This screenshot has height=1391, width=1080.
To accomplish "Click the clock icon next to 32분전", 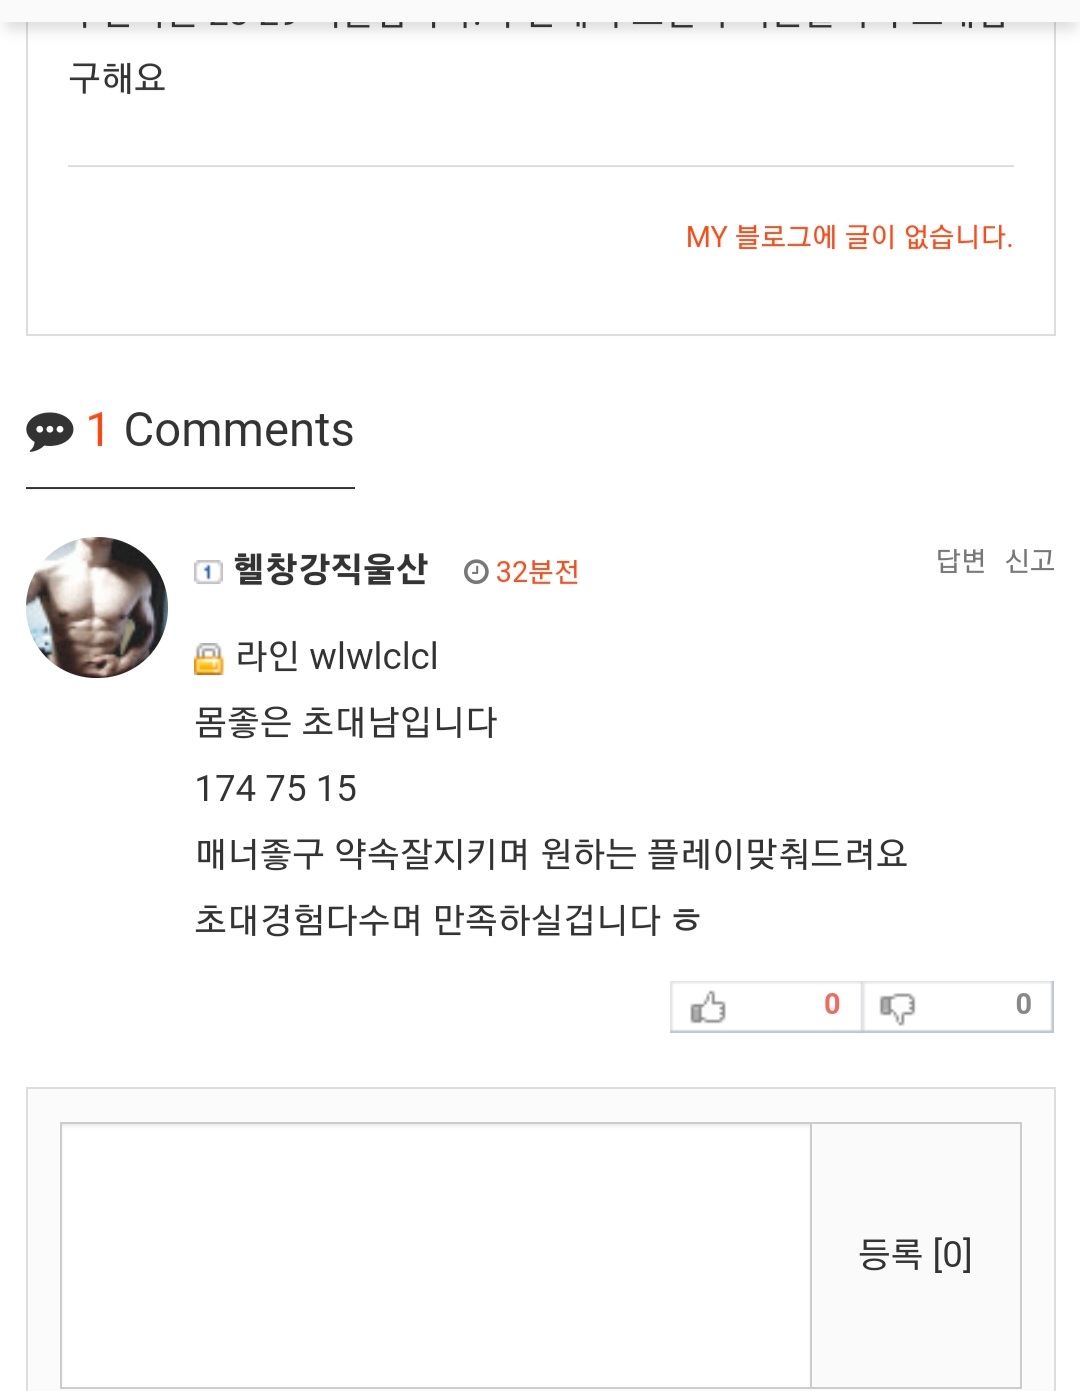I will (x=476, y=572).
